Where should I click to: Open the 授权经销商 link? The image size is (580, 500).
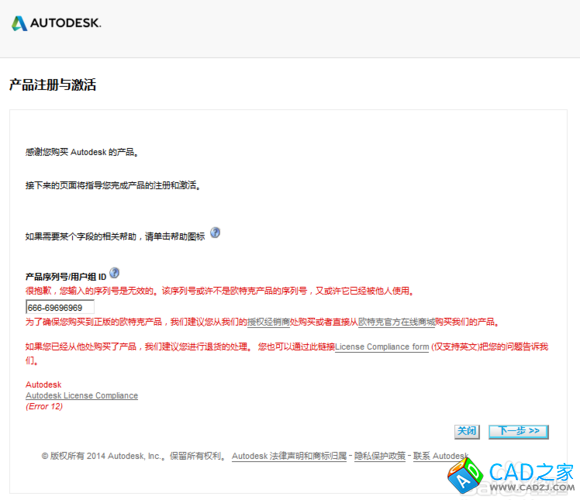coord(269,322)
